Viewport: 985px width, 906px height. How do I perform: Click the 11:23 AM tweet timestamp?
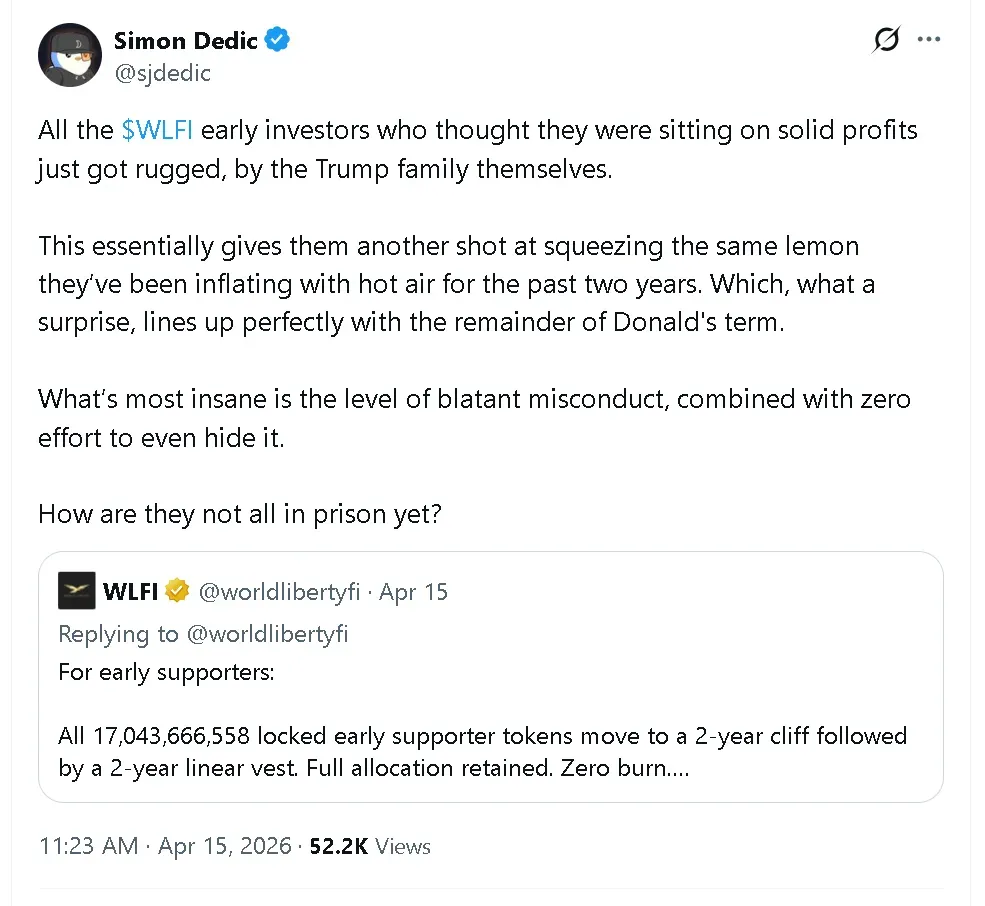(x=88, y=846)
